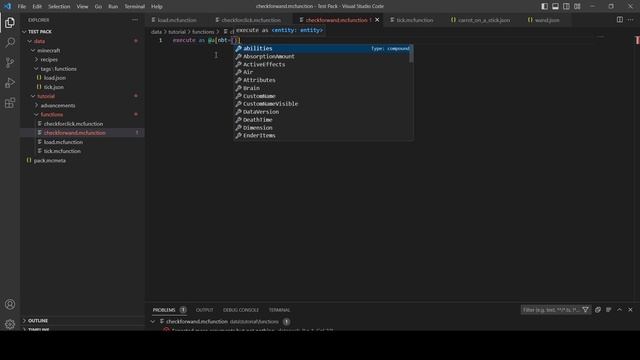Open the Run menu
This screenshot has width=640, height=360.
pyautogui.click(x=113, y=7)
